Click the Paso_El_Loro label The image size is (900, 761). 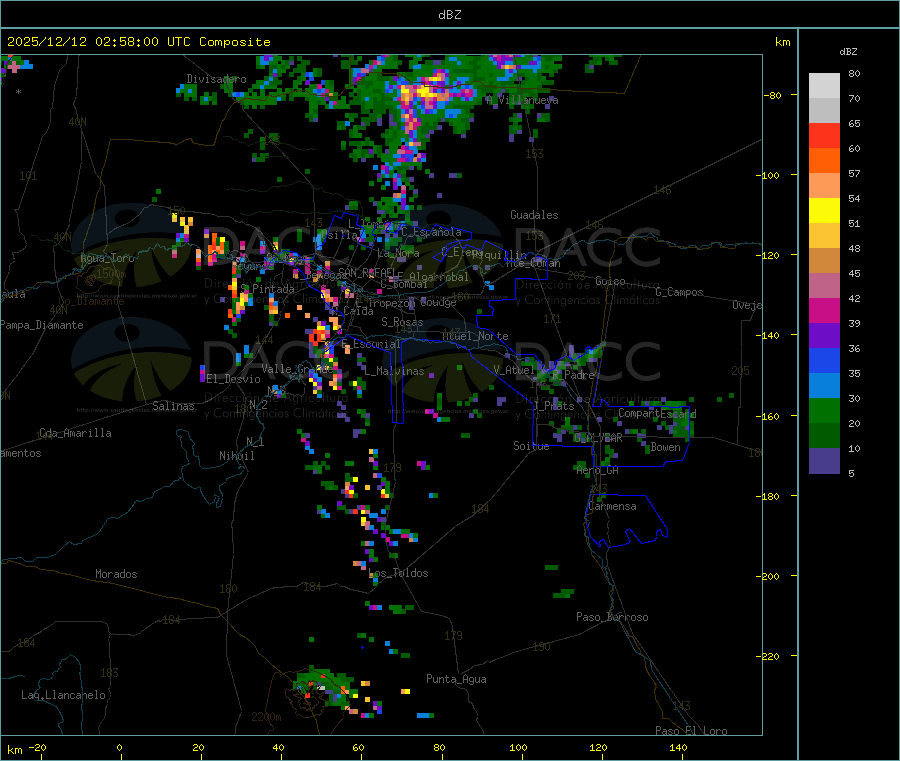point(692,731)
